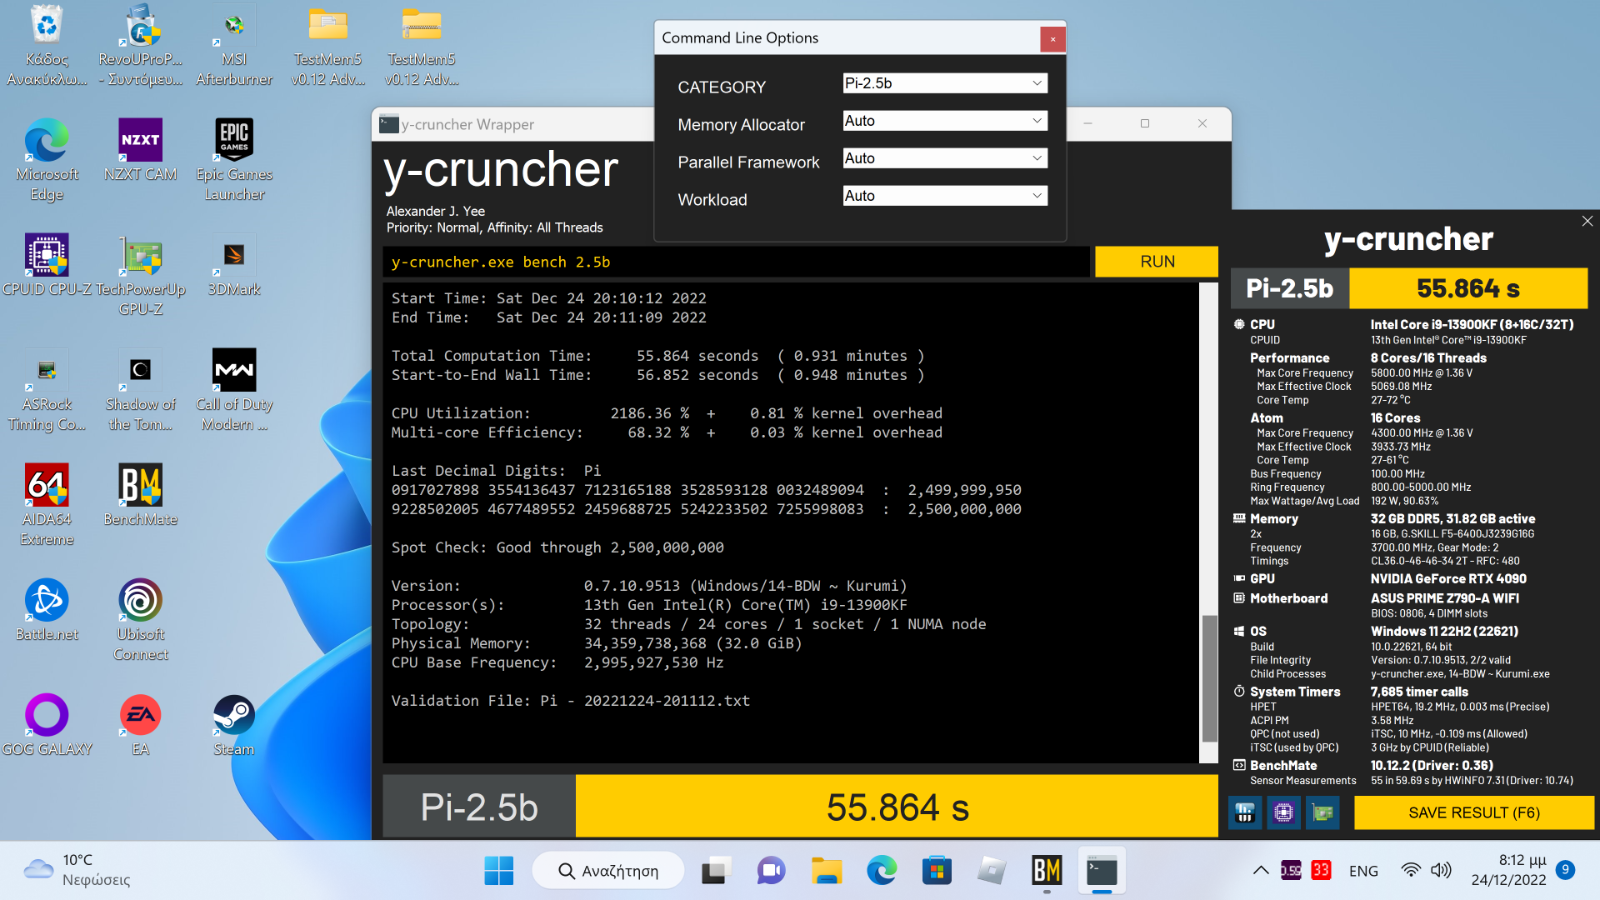Launch Shadow of the Tomb Raider shortcut
The width and height of the screenshot is (1600, 900).
tap(141, 391)
